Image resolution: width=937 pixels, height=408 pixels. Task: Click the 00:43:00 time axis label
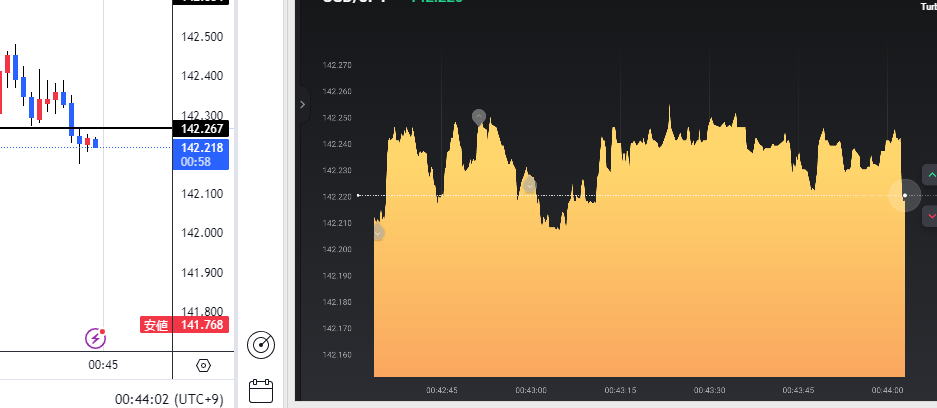coord(530,390)
